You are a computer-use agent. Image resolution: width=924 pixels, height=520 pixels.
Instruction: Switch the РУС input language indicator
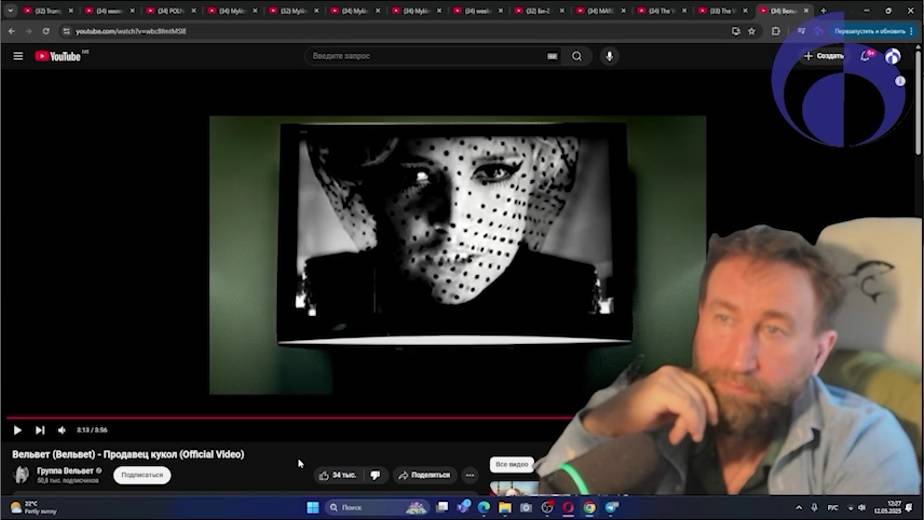833,508
